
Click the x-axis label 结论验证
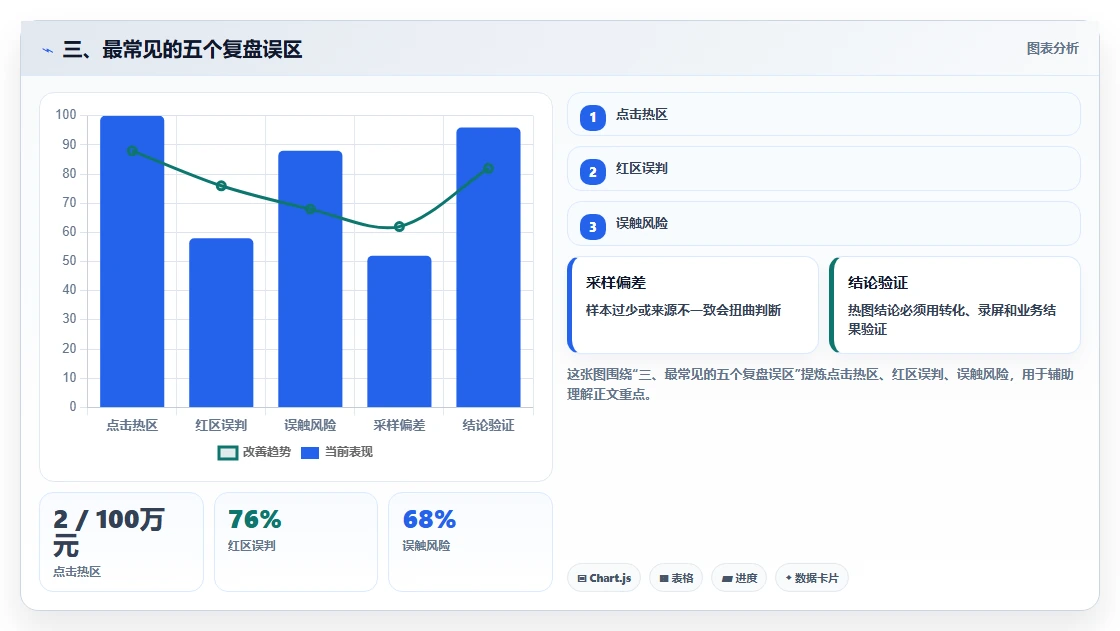[x=489, y=425]
